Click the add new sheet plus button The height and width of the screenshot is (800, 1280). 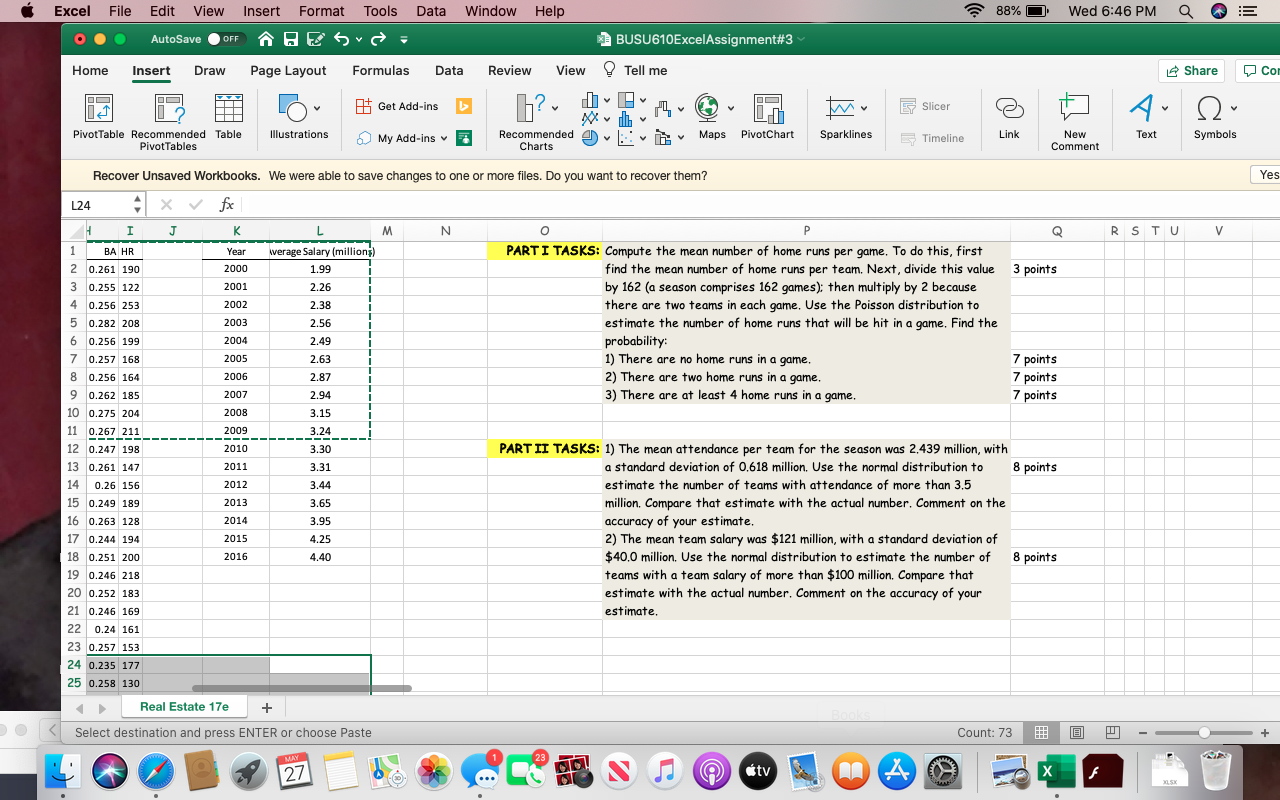pos(266,707)
